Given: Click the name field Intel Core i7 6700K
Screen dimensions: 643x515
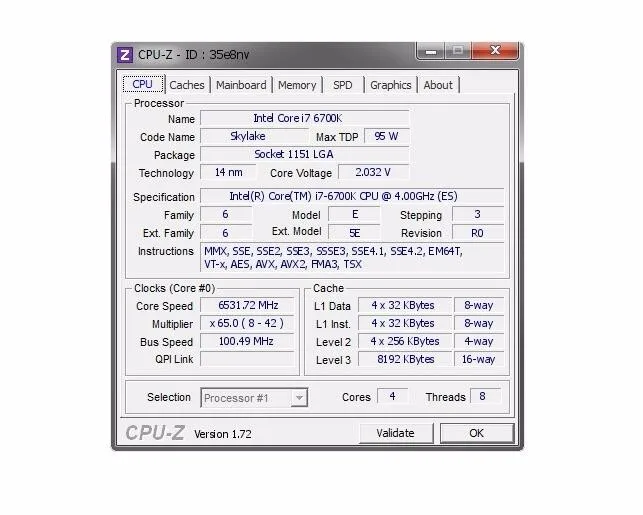Looking at the screenshot, I should click(x=305, y=118).
